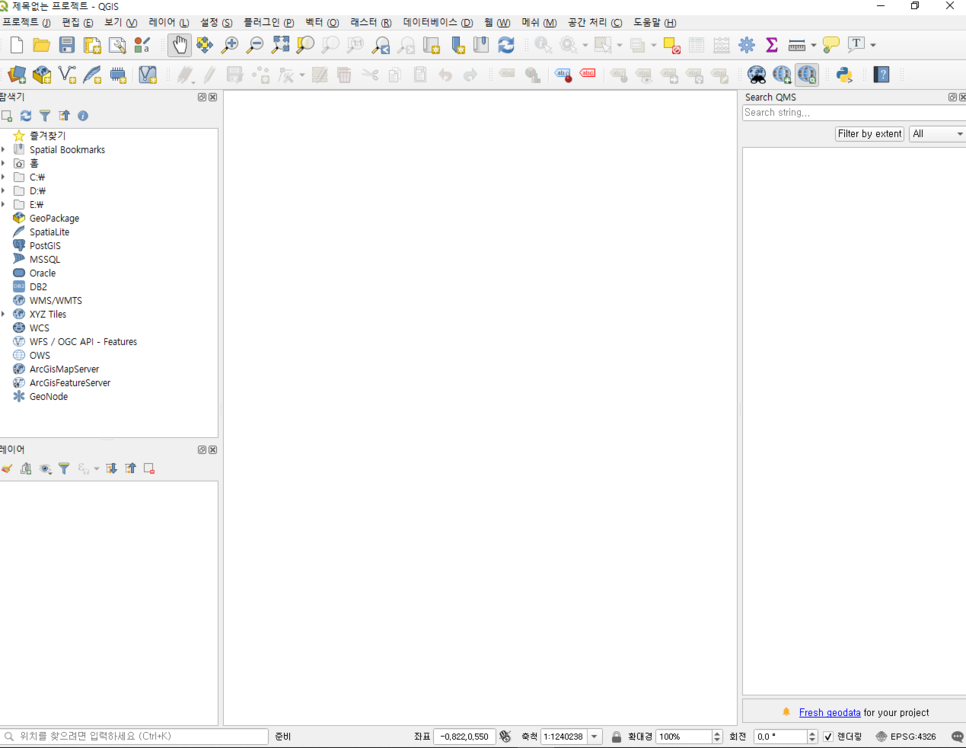Viewport: 966px width, 748px height.
Task: Open the new print layout icon
Action: click(92, 45)
